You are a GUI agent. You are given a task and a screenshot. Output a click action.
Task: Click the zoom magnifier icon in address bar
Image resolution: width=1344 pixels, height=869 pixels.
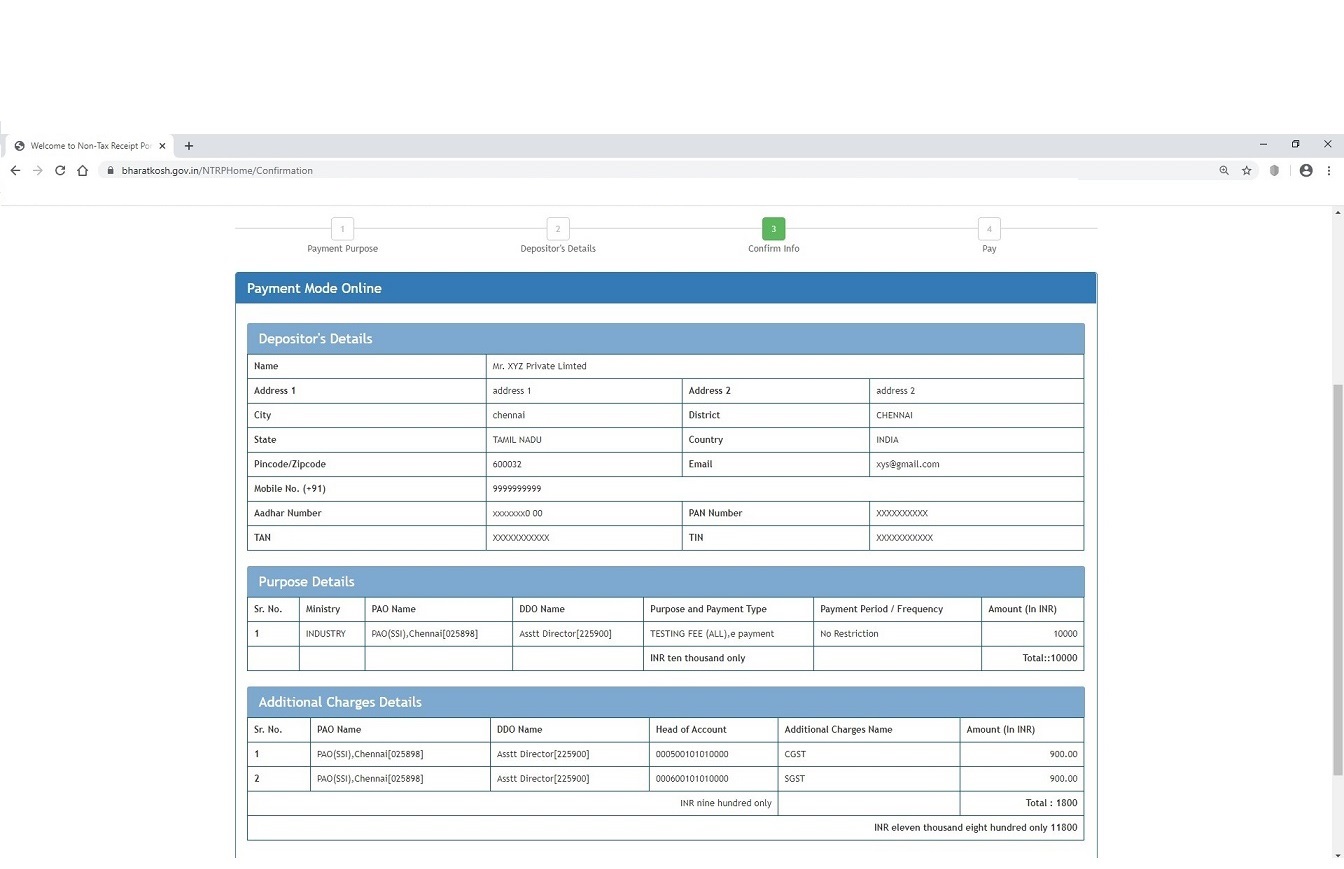[x=1223, y=171]
